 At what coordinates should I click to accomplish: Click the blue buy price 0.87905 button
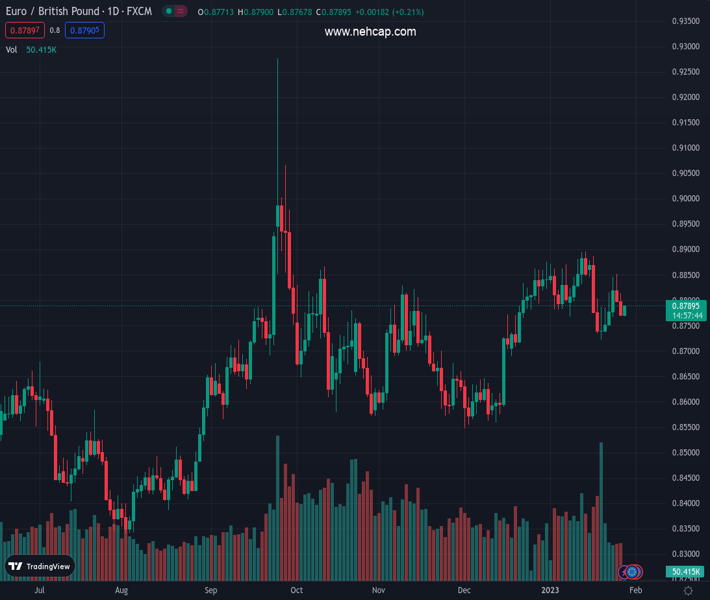(85, 30)
